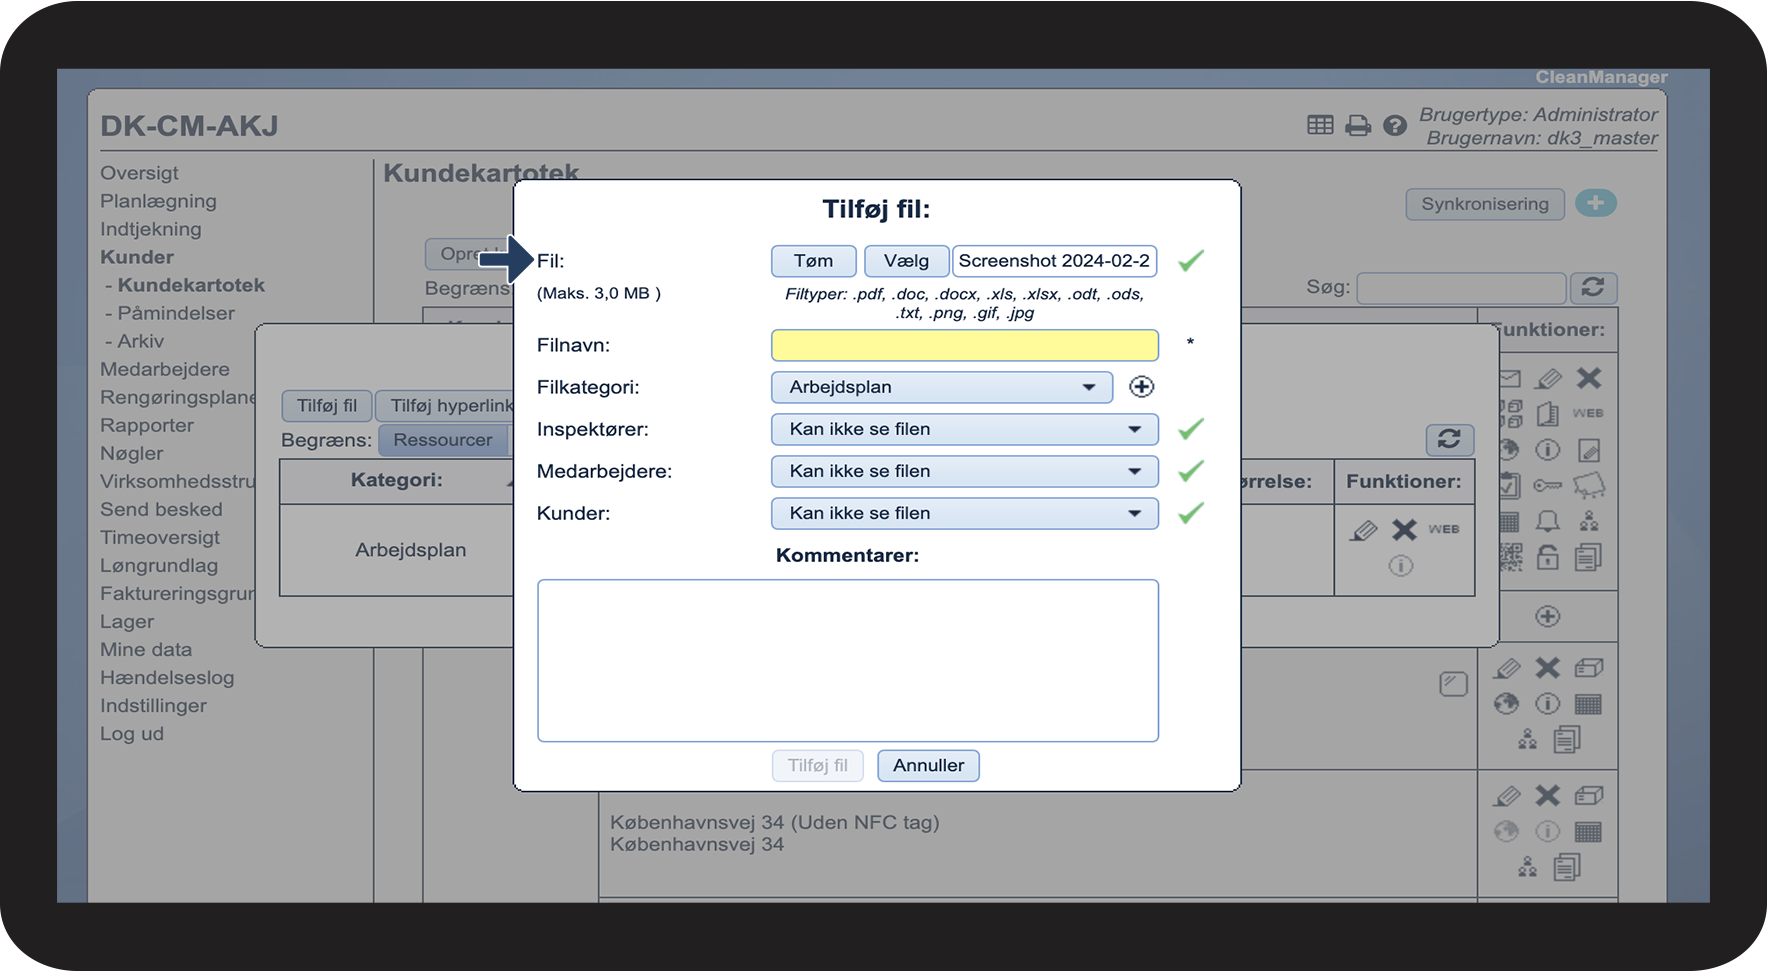Click the Tilføj hyperlink button
1767x971 pixels.
[x=446, y=406]
